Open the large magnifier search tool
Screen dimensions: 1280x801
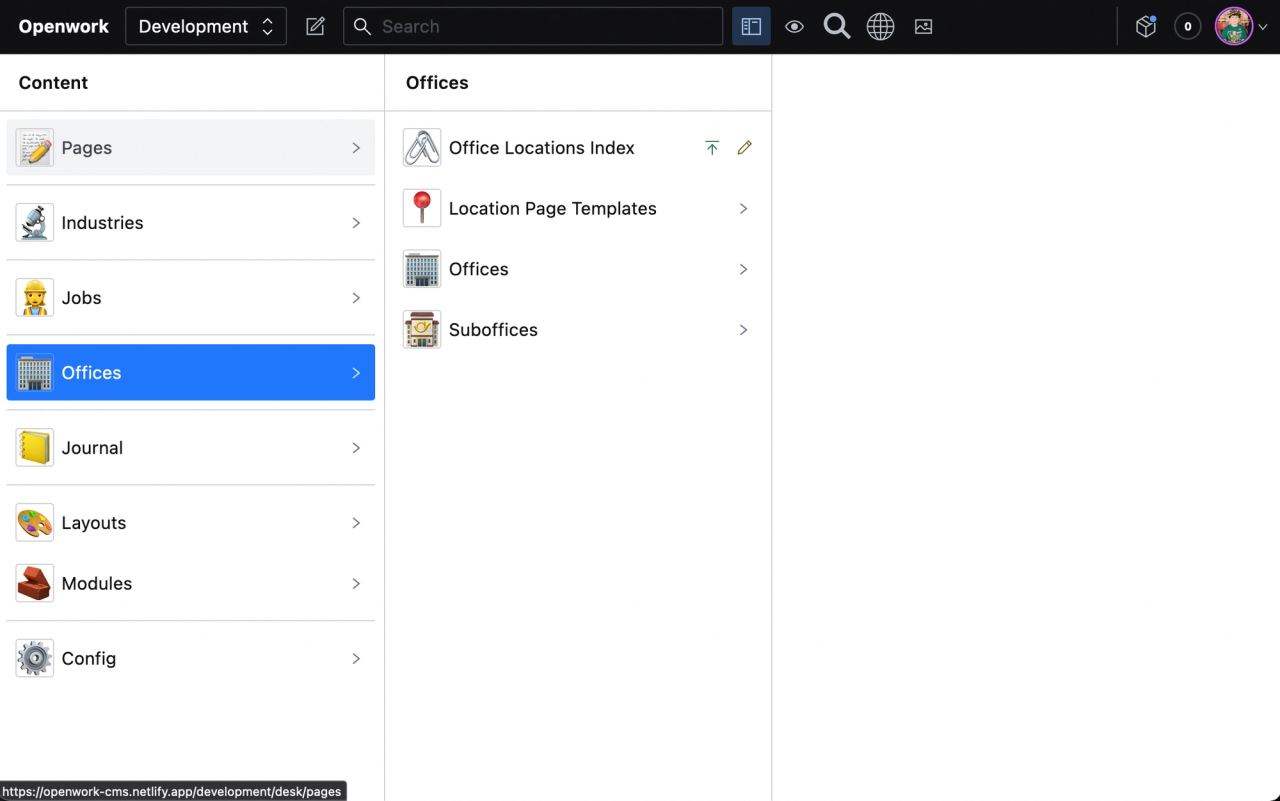pyautogui.click(x=837, y=27)
